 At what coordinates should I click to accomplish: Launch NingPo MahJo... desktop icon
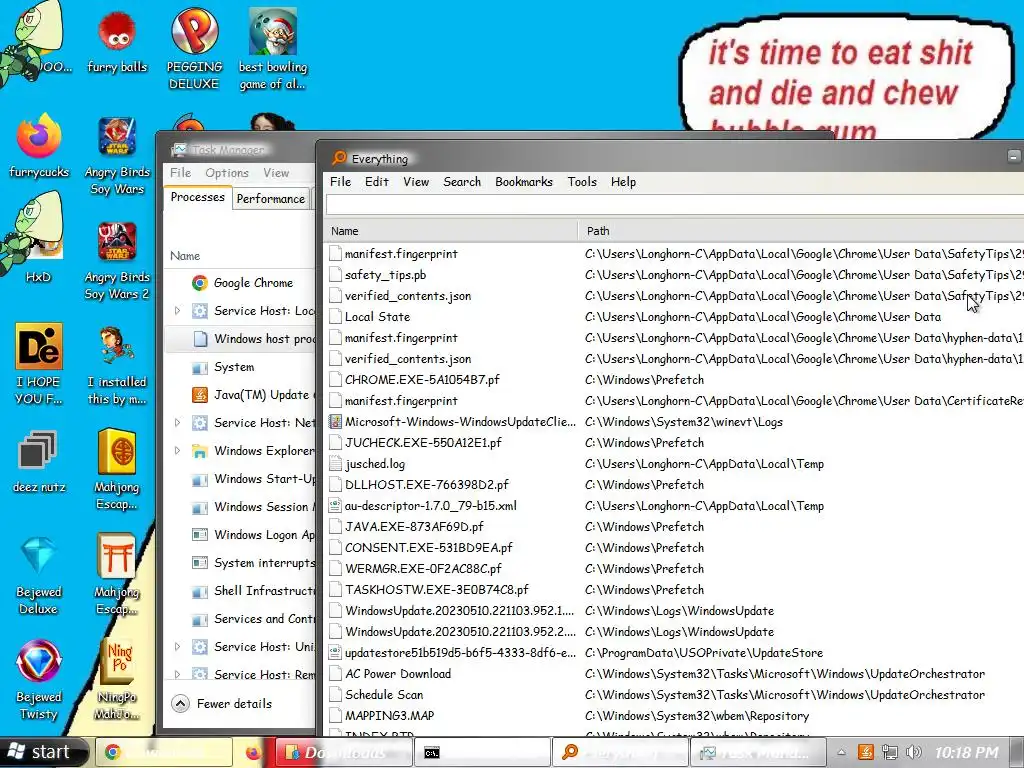[118, 679]
